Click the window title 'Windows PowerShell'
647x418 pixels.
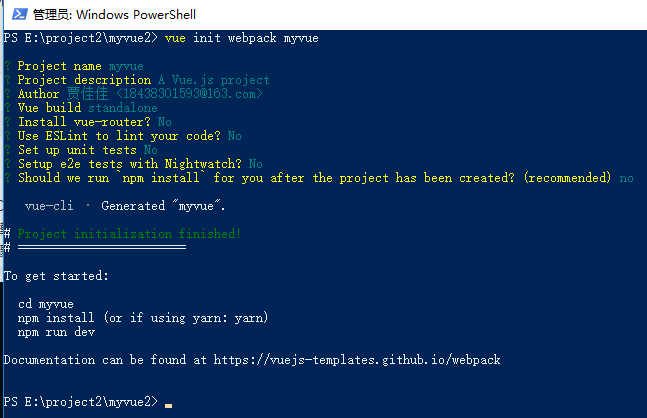tap(136, 15)
